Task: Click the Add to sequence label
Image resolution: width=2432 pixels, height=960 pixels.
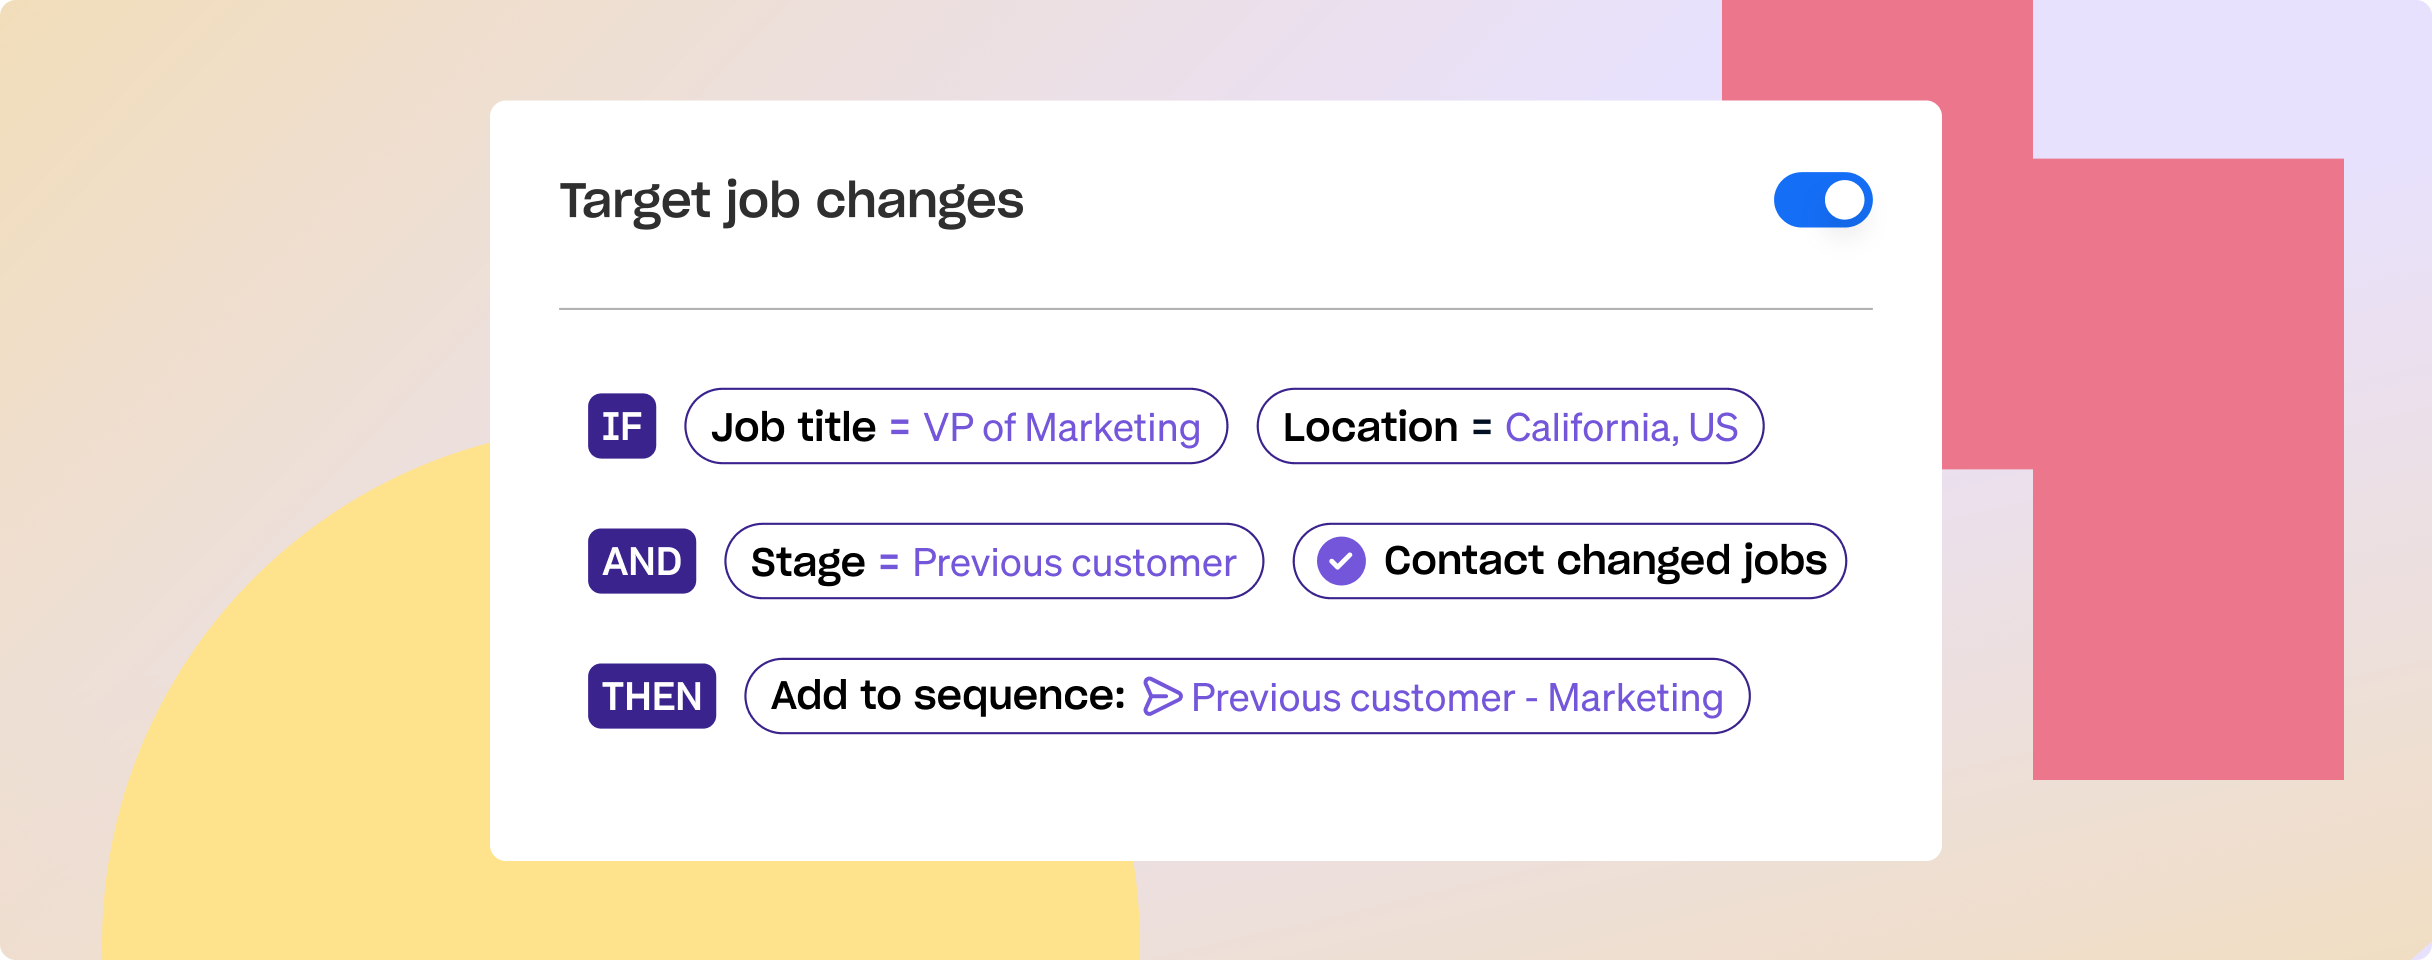Action: [x=948, y=696]
